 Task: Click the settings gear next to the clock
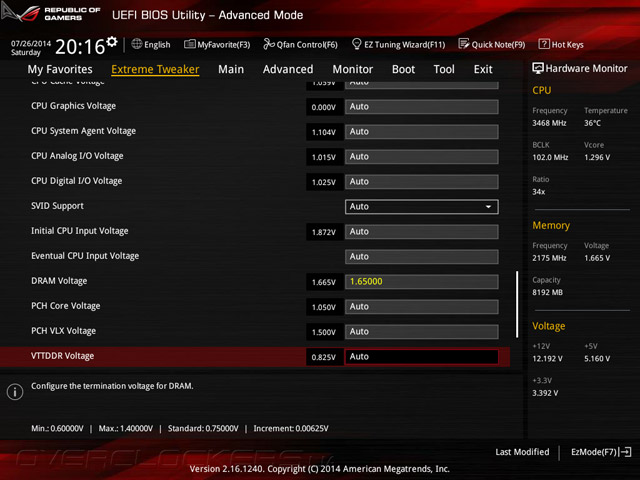point(111,42)
